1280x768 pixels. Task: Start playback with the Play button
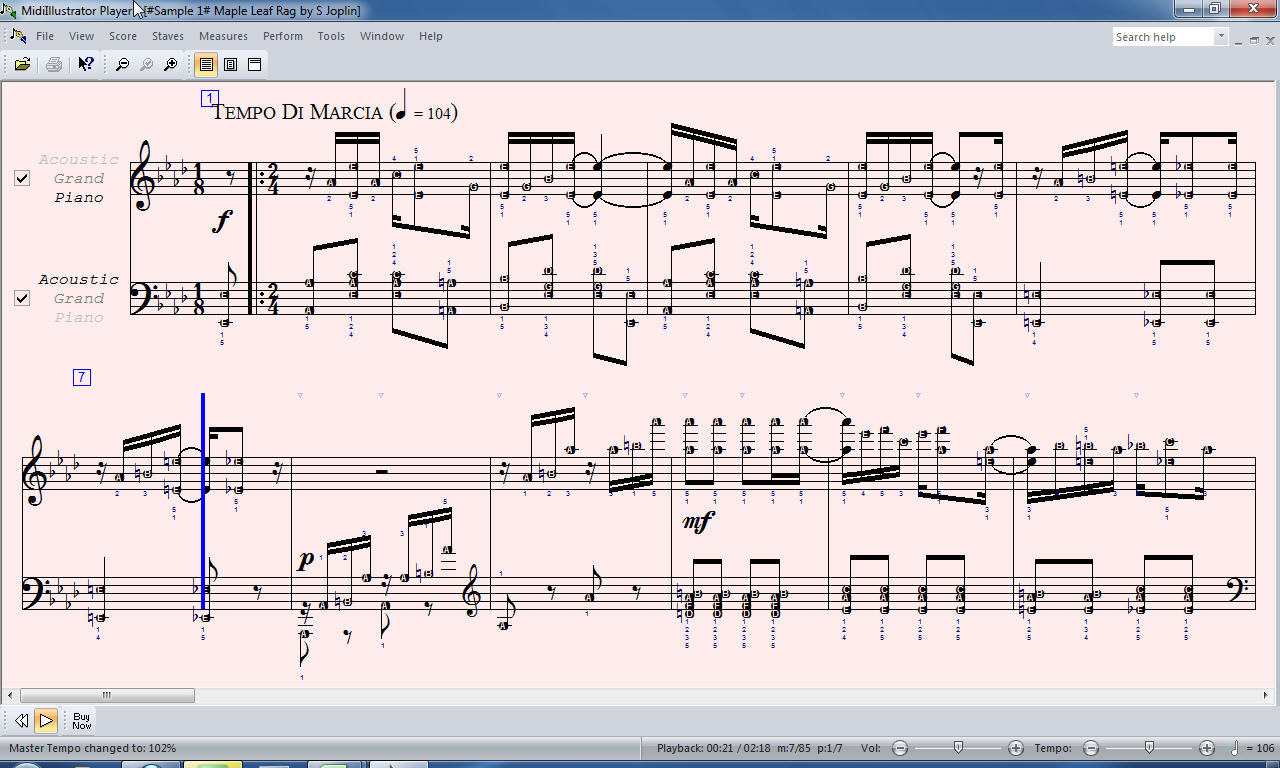46,720
